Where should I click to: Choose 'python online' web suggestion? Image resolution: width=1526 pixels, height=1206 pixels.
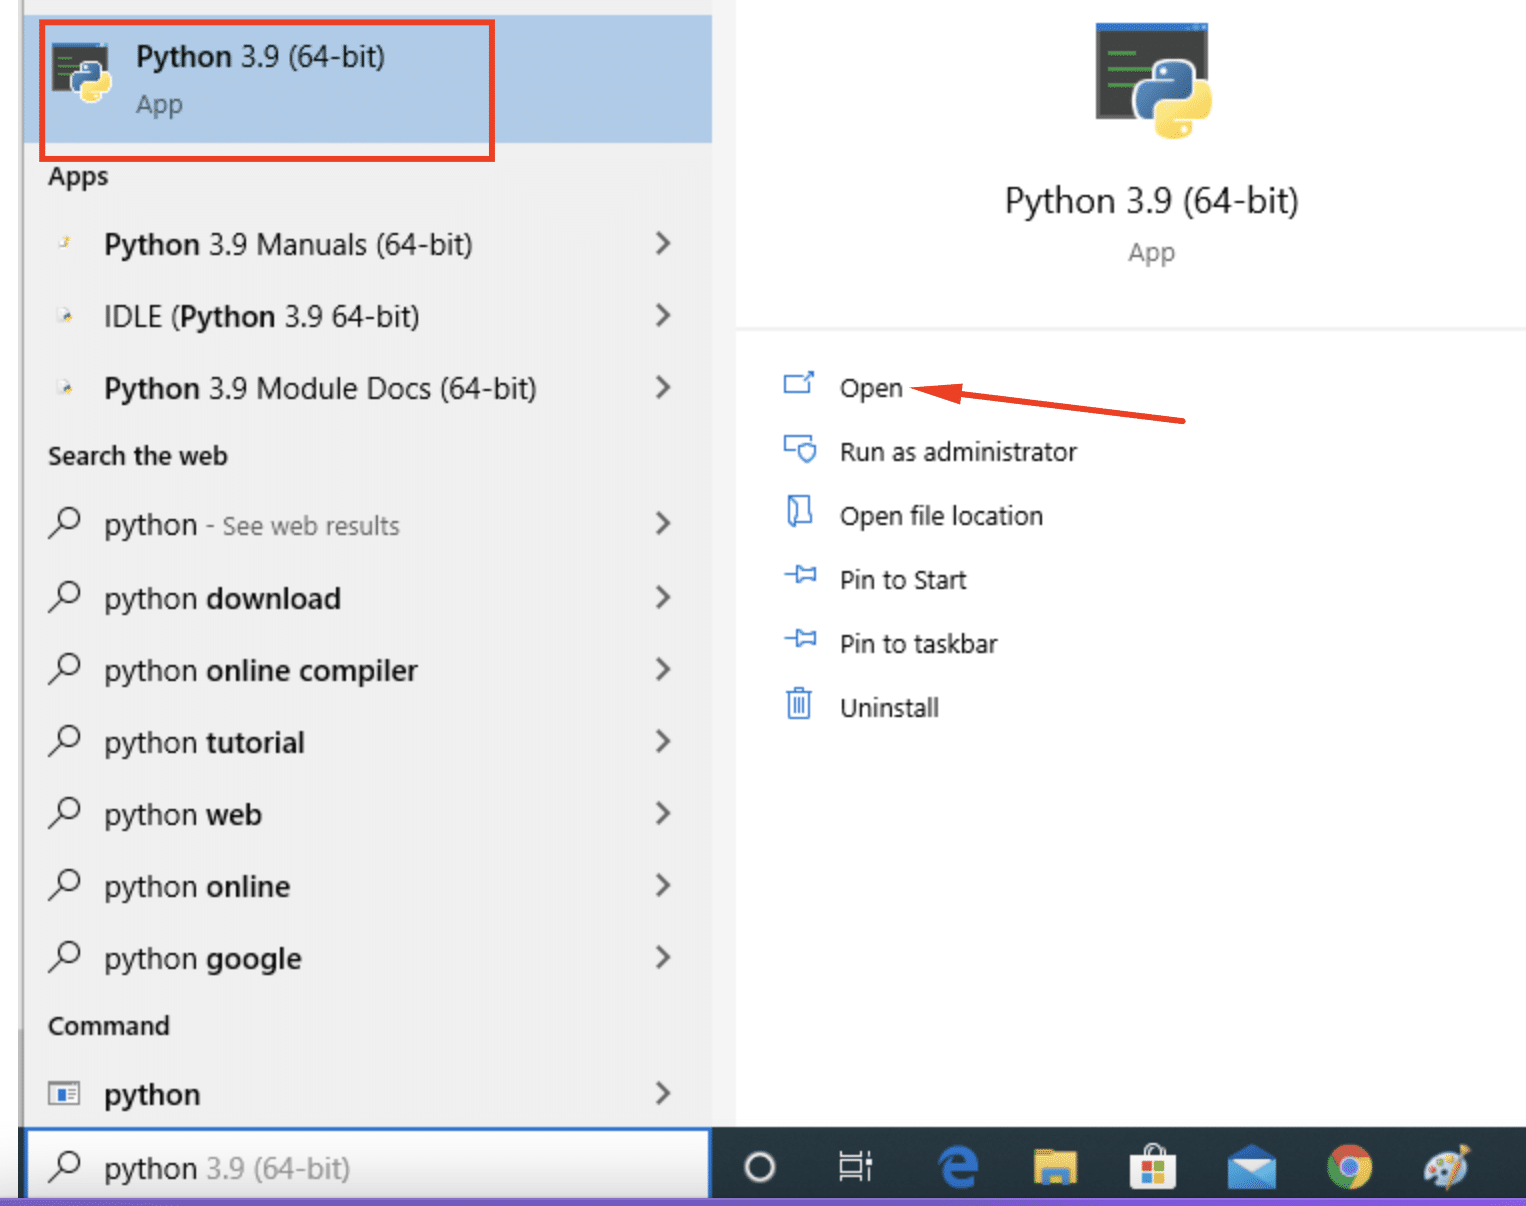(x=367, y=886)
